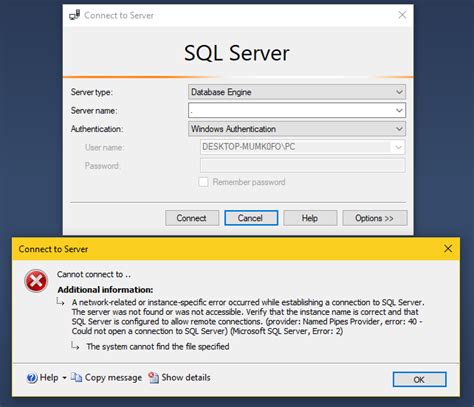474x407 pixels.
Task: Click the Password field
Action: (x=303, y=165)
